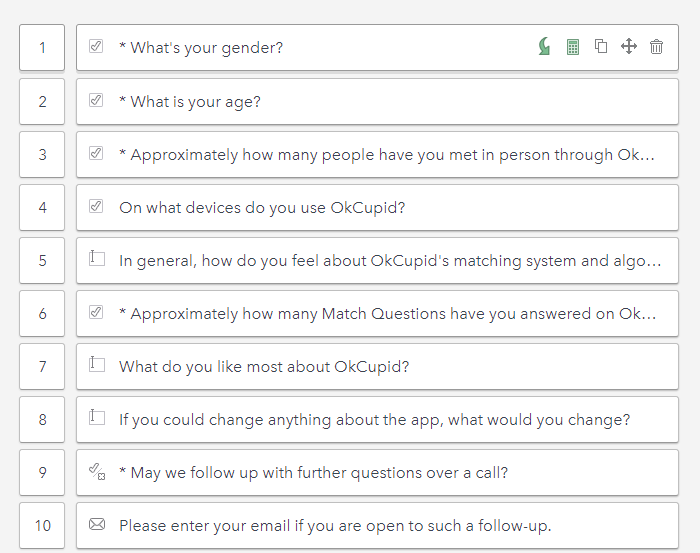Image resolution: width=700 pixels, height=553 pixels.
Task: Click the envelope icon on the email question
Action: coord(97,524)
